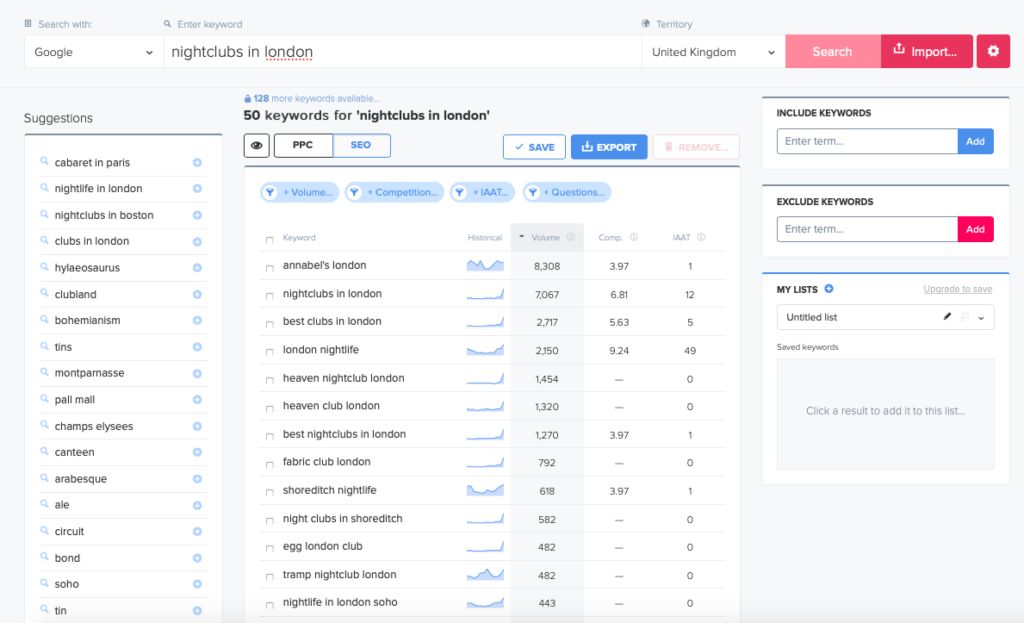The height and width of the screenshot is (623, 1024).
Task: Add 'arabesque' suggestion plus icon
Action: pos(197,479)
